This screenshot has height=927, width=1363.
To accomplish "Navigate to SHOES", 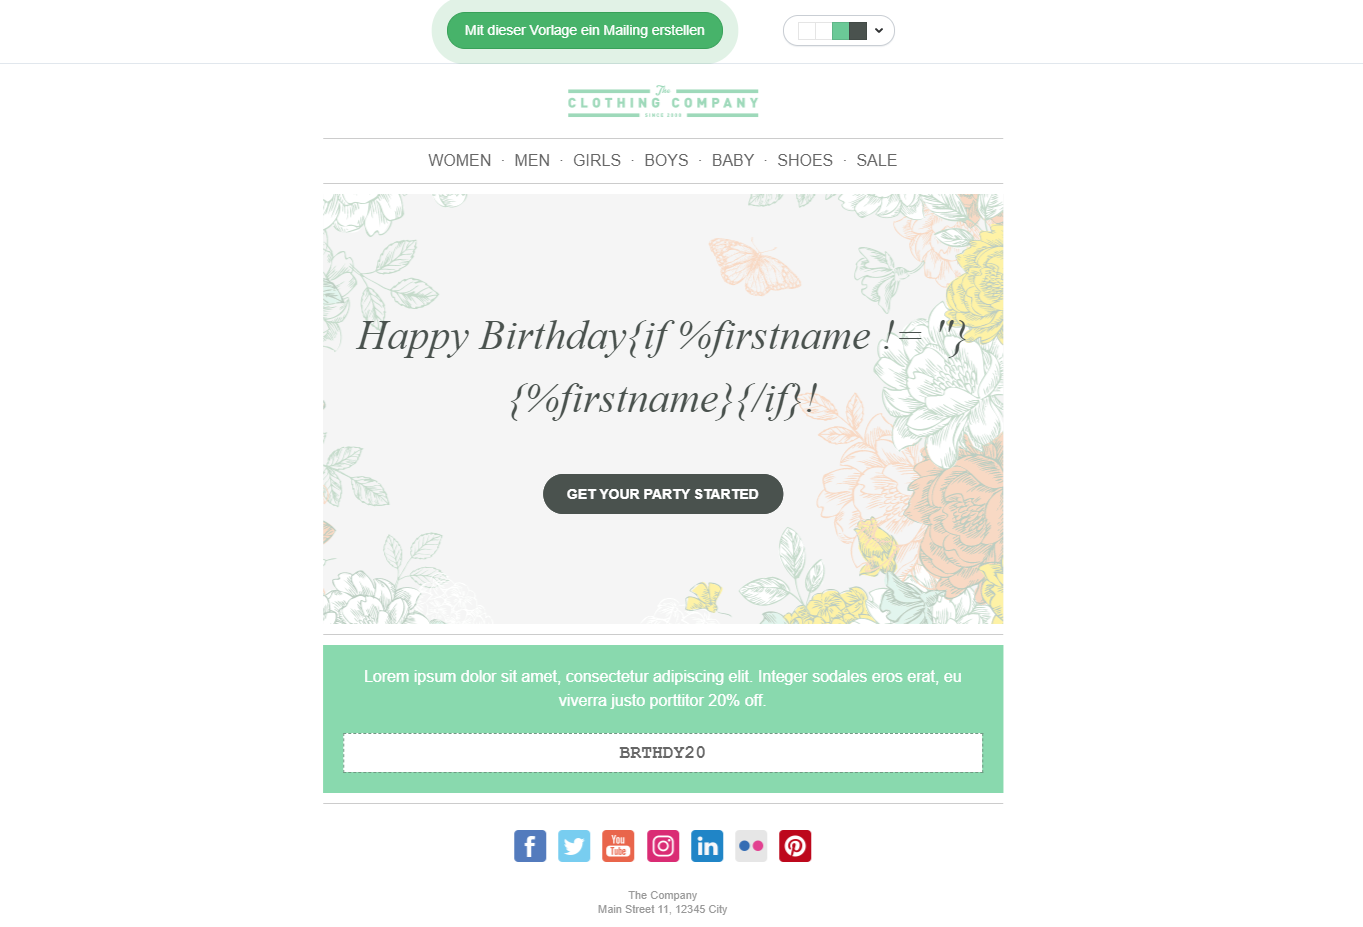I will 805,161.
